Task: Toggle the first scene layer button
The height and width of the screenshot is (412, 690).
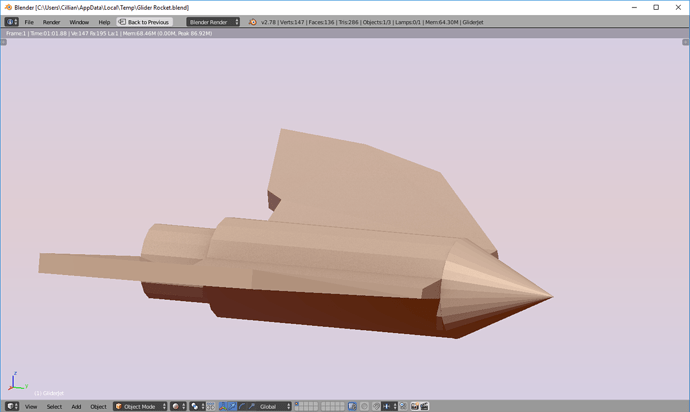Action: [298, 404]
